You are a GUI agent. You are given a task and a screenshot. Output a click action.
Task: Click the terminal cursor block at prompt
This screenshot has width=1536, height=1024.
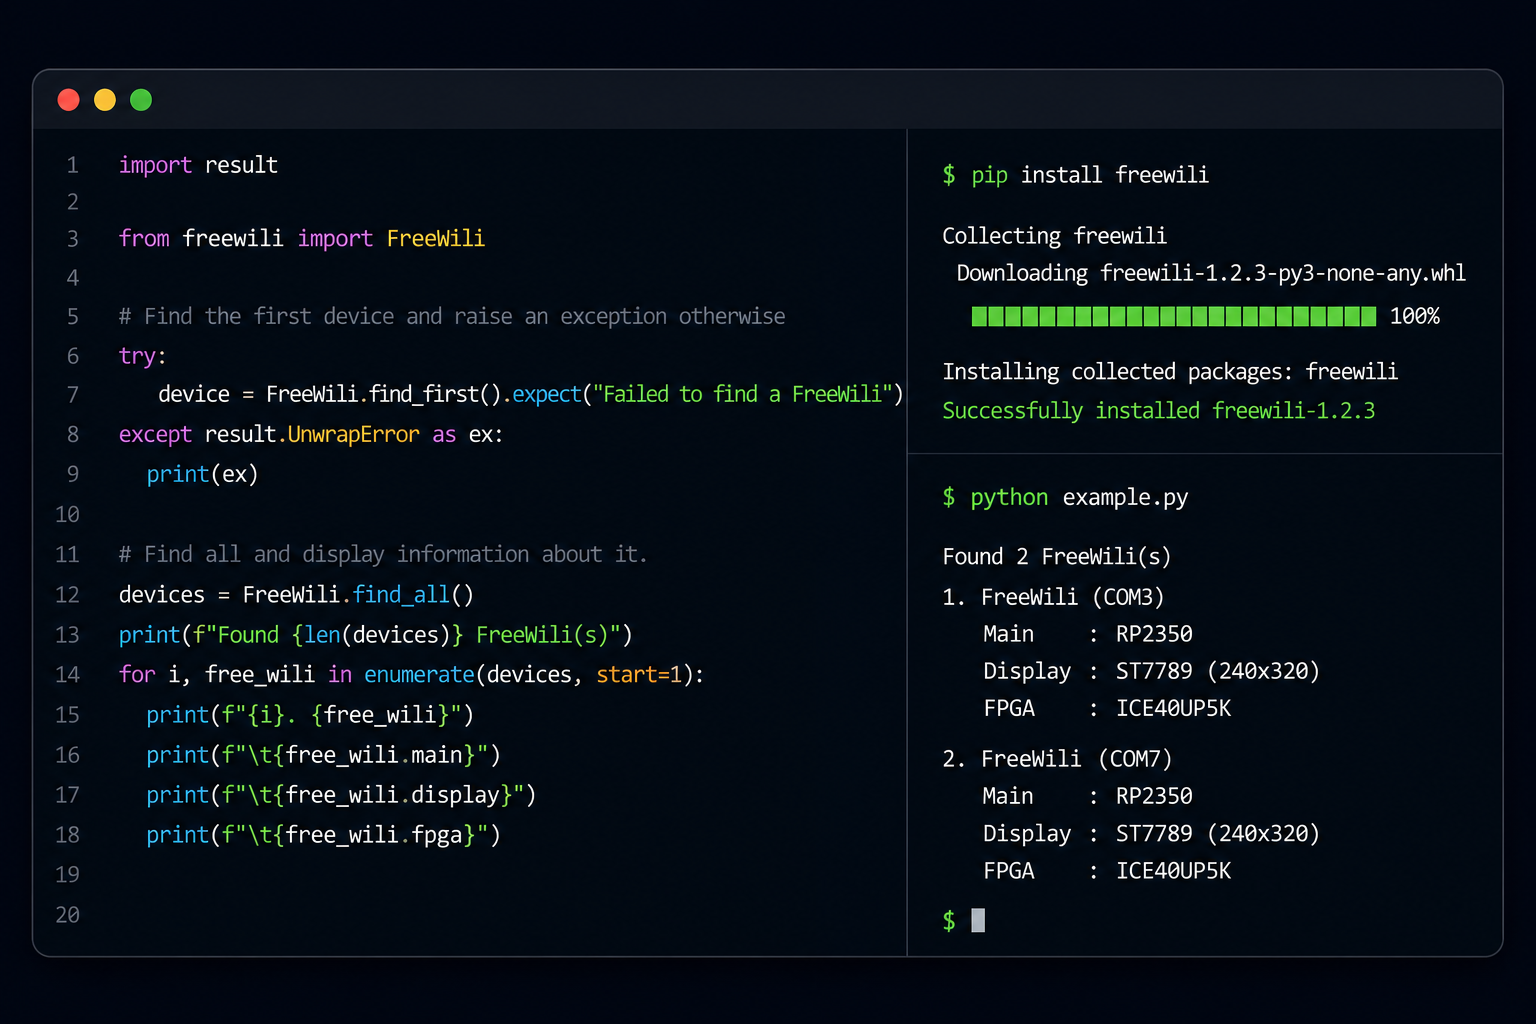978,920
